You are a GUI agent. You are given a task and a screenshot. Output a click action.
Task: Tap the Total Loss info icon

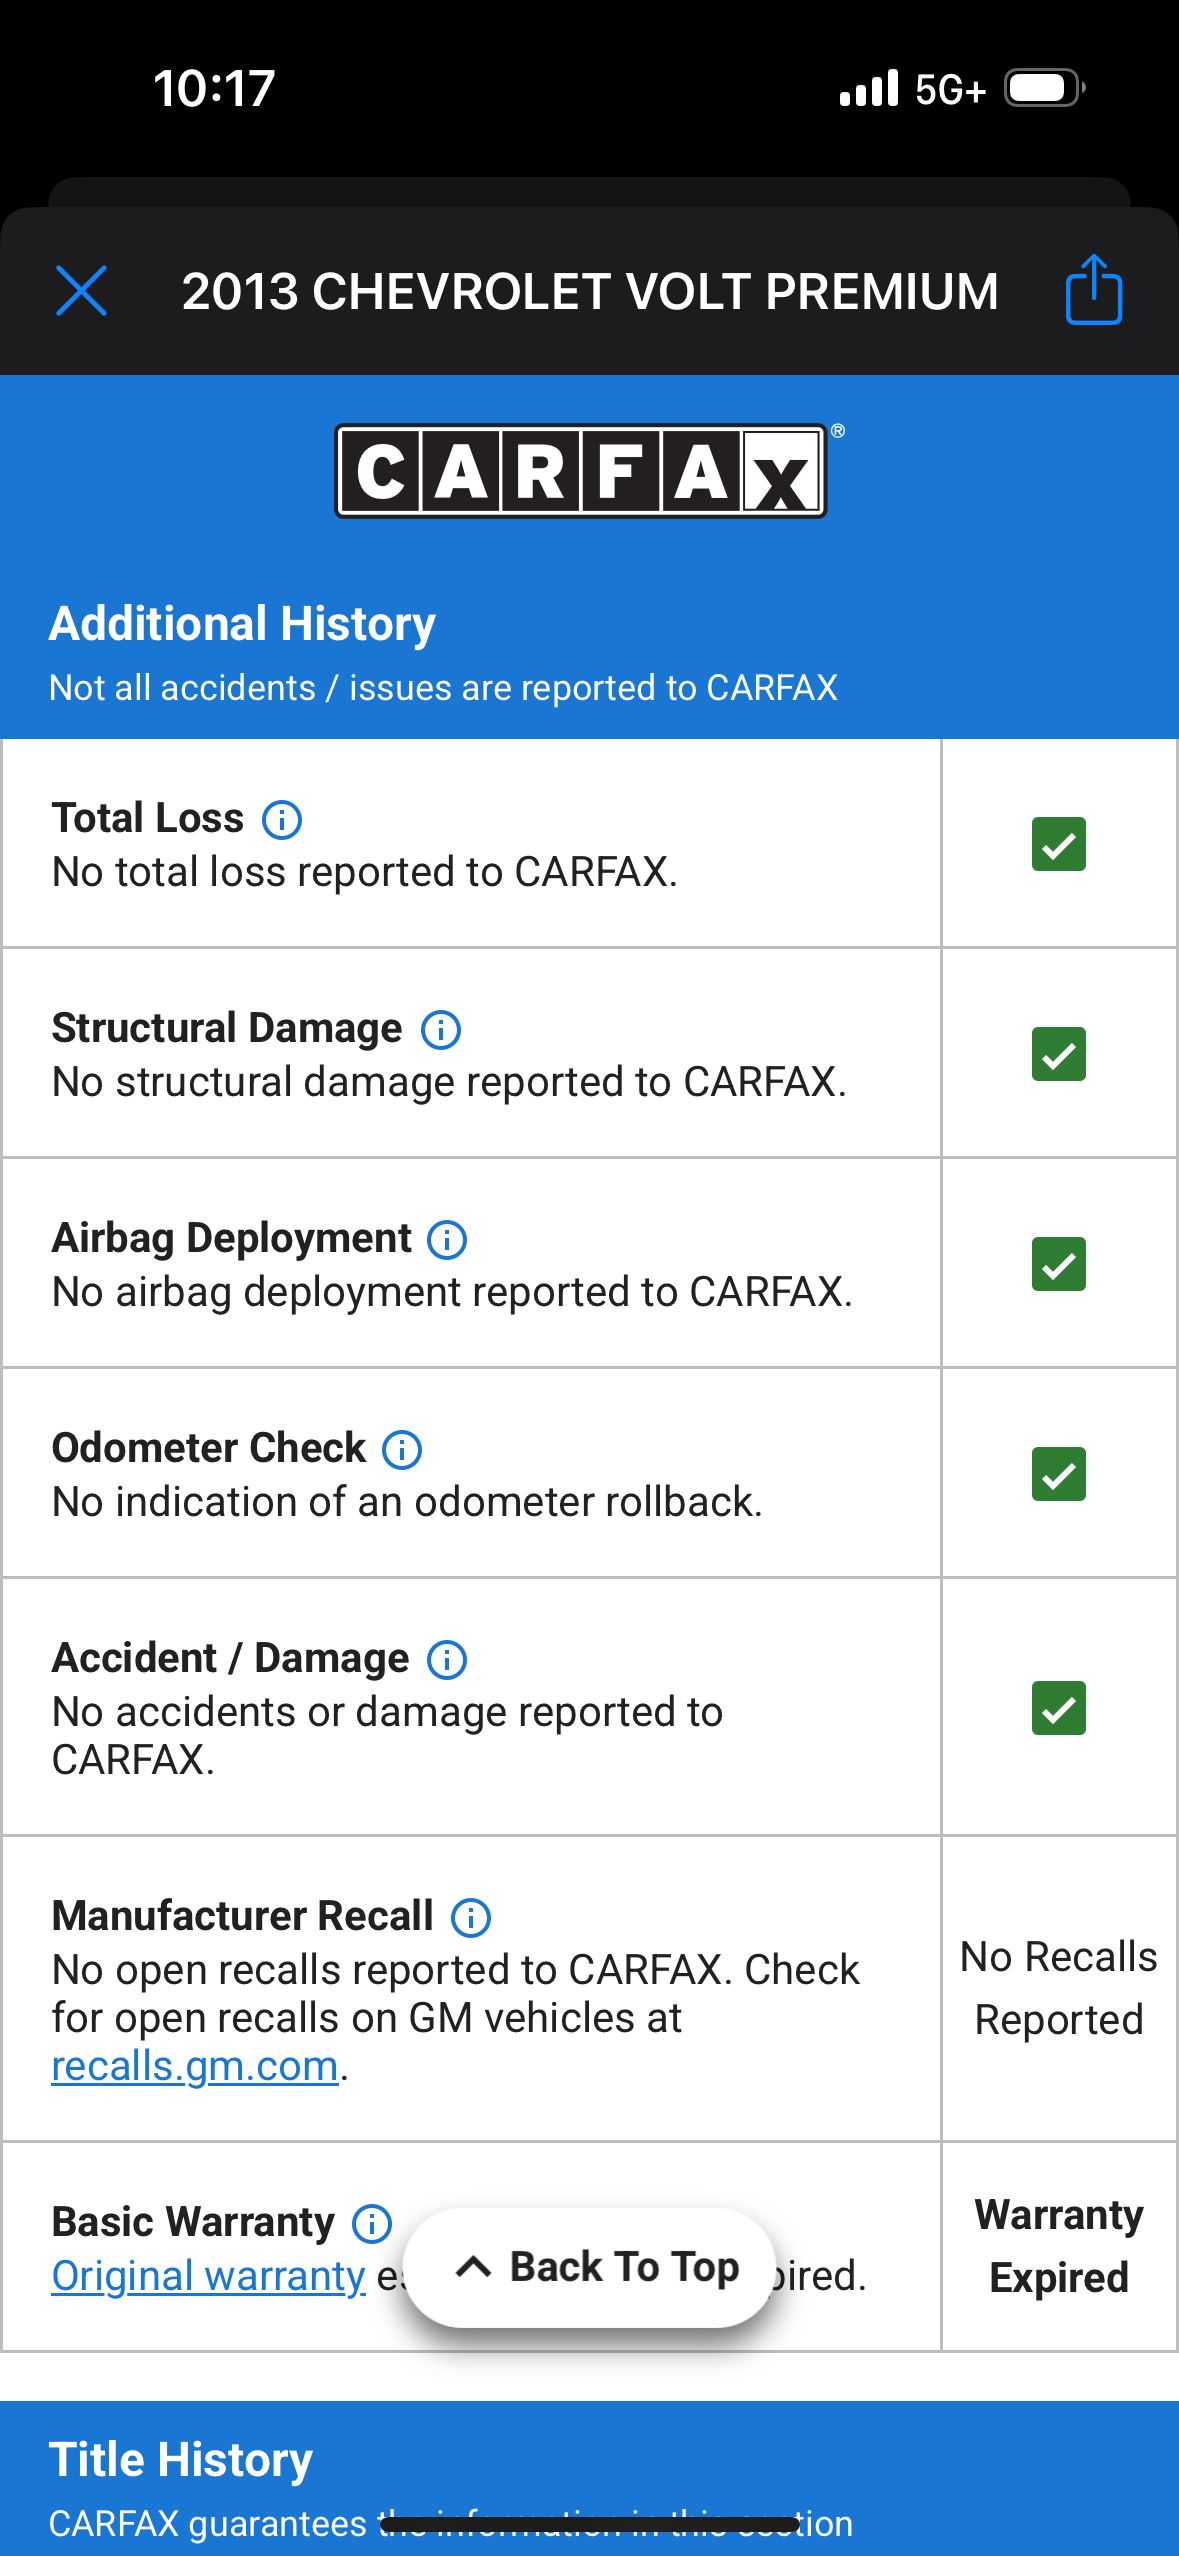[x=282, y=819]
